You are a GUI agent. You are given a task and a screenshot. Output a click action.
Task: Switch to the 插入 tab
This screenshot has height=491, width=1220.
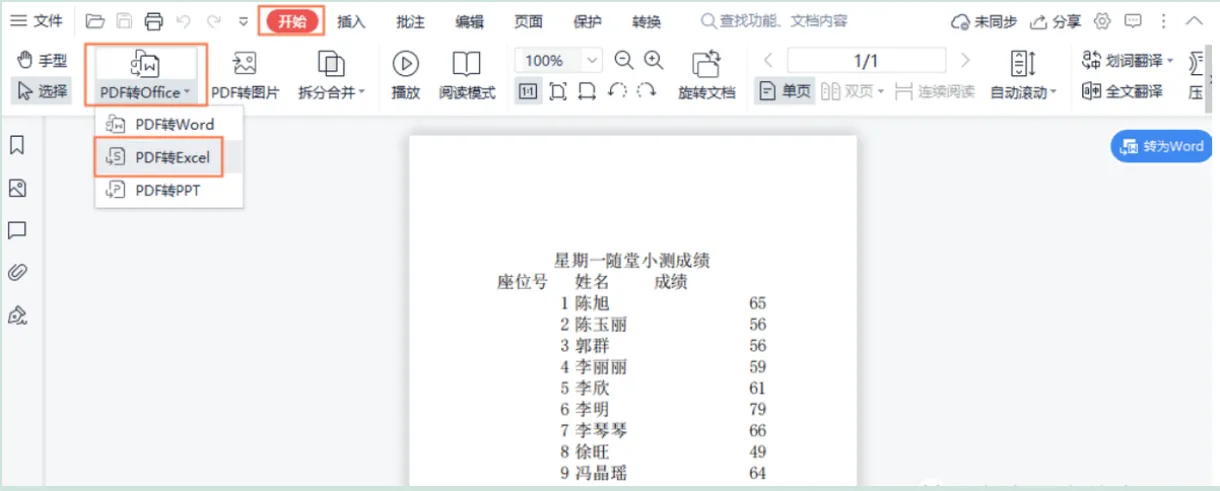(x=351, y=22)
